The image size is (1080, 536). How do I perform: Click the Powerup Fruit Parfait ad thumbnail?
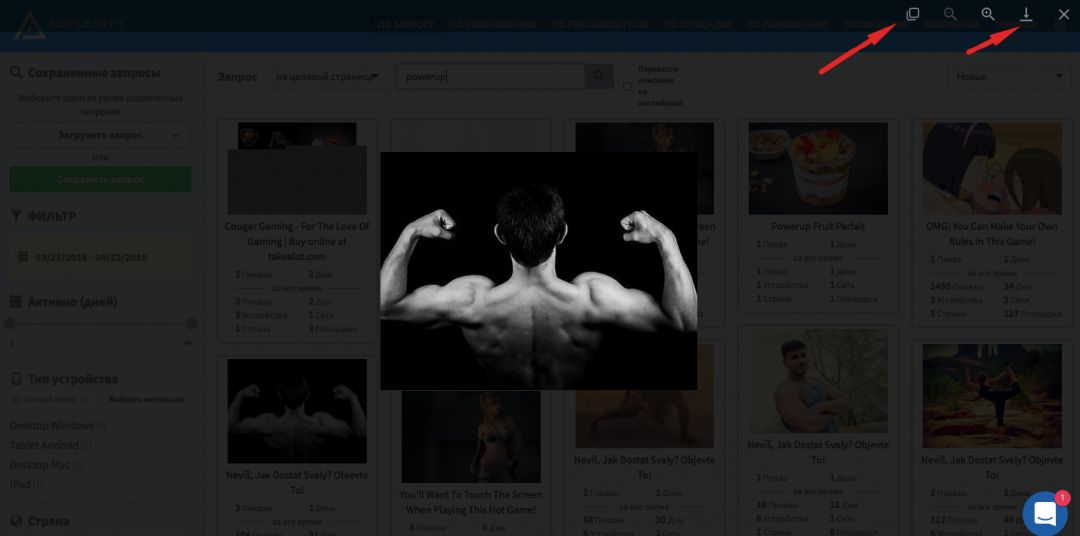tap(818, 169)
